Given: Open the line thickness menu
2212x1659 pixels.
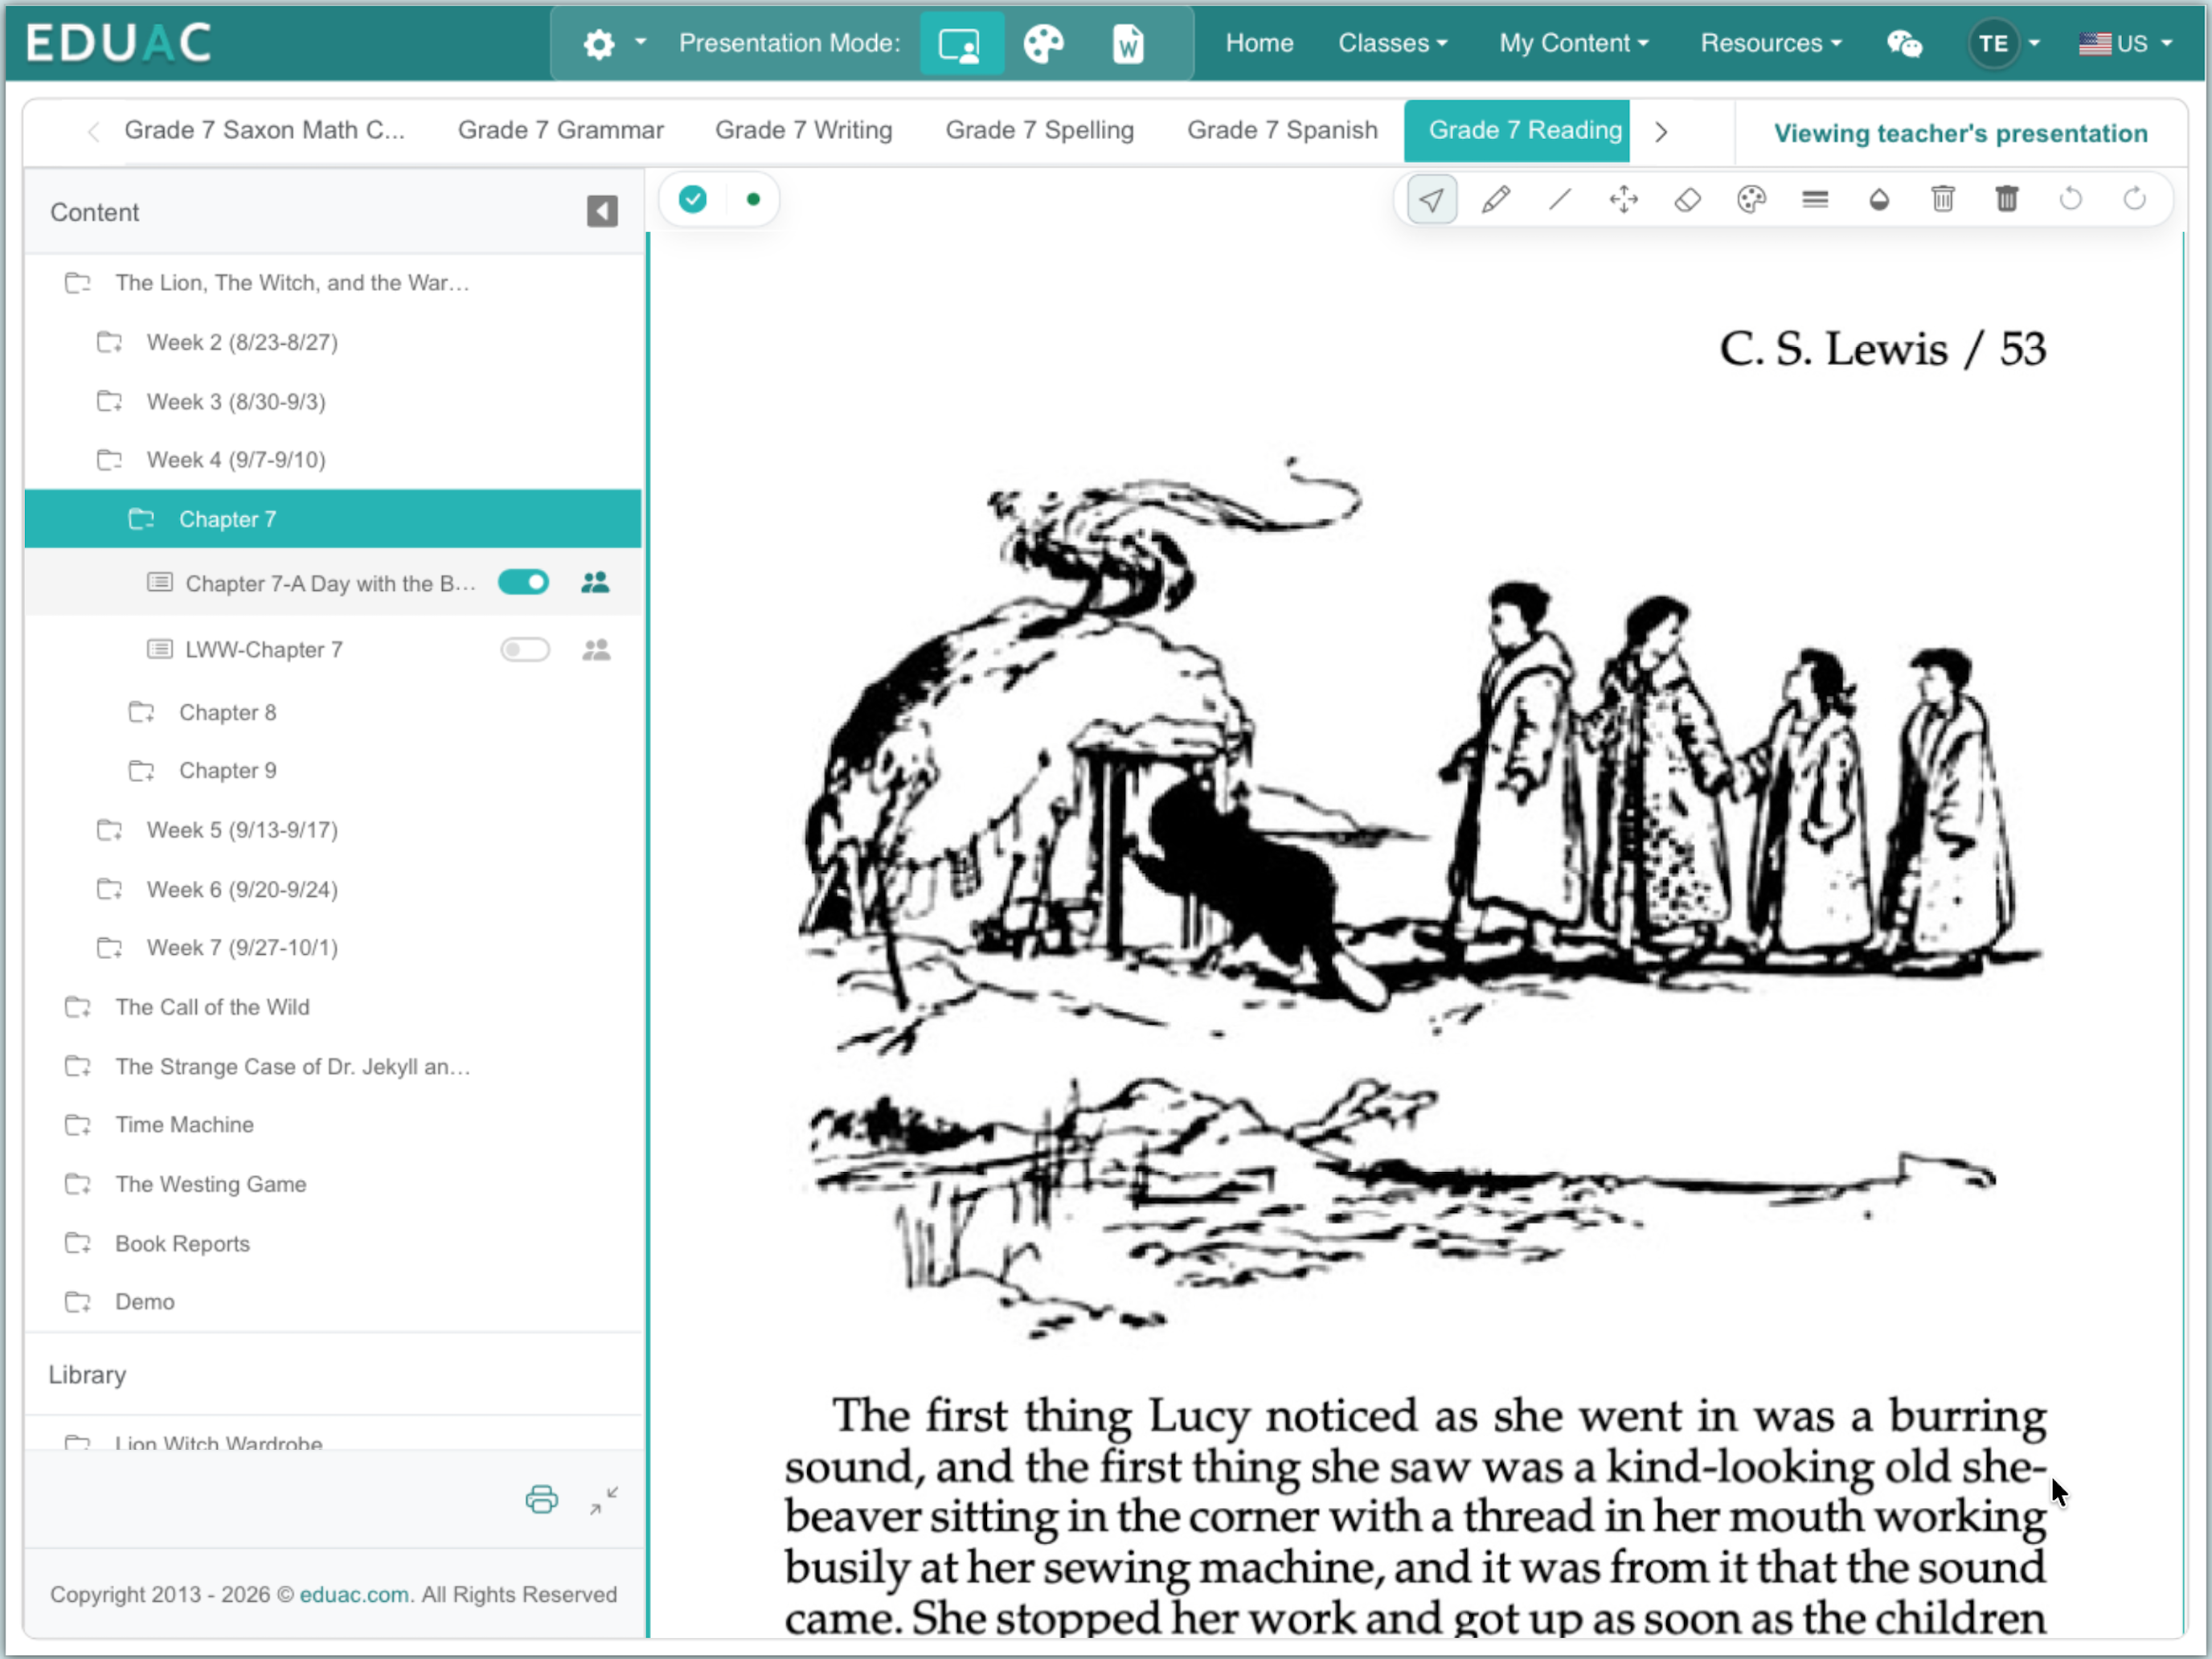Looking at the screenshot, I should pyautogui.click(x=1815, y=200).
